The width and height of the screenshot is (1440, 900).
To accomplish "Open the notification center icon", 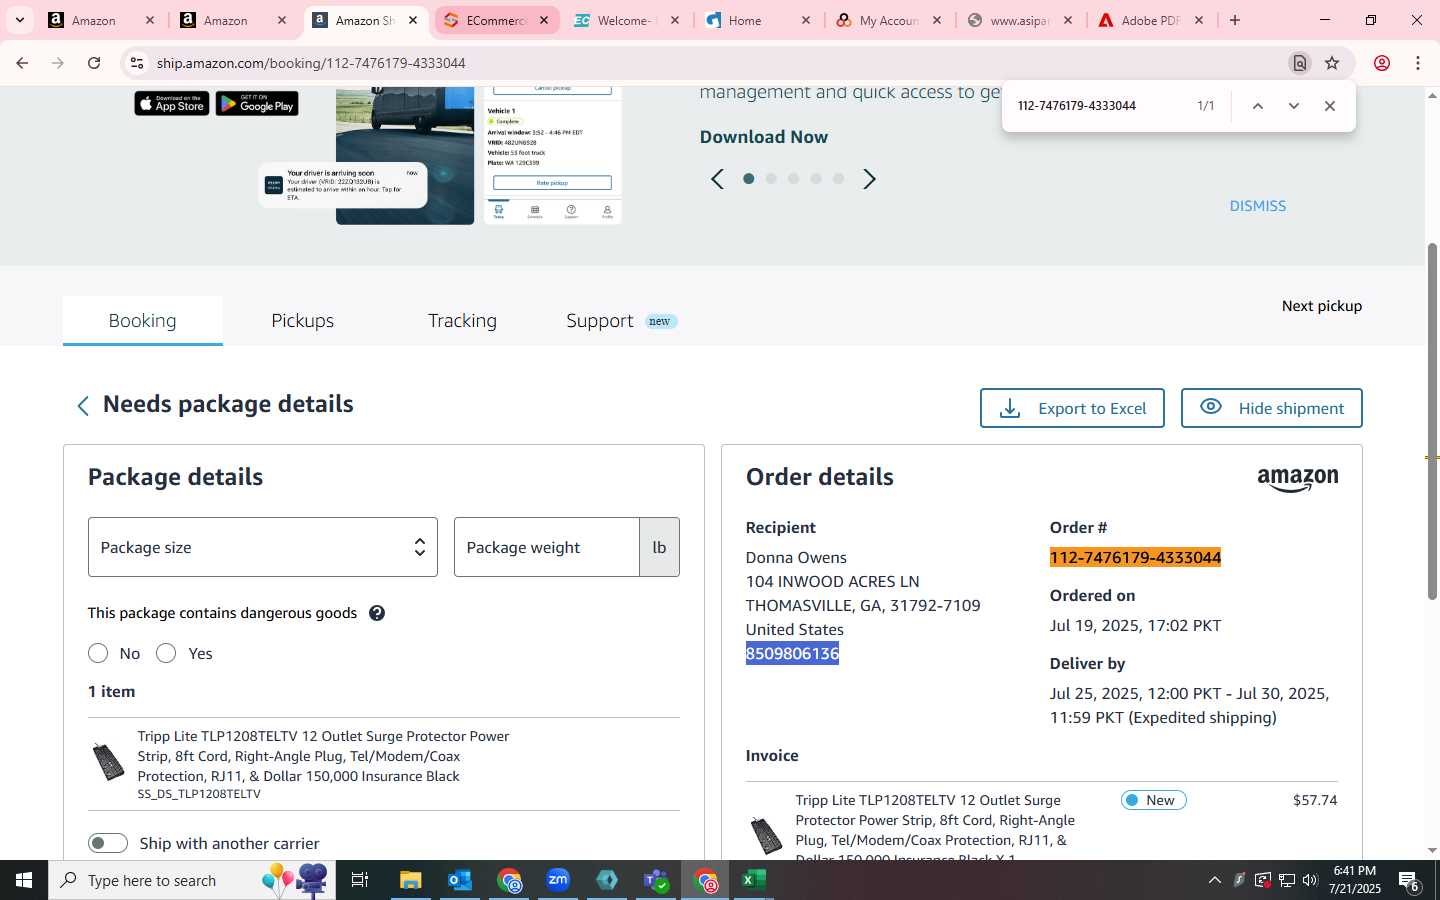I will [x=1410, y=881].
